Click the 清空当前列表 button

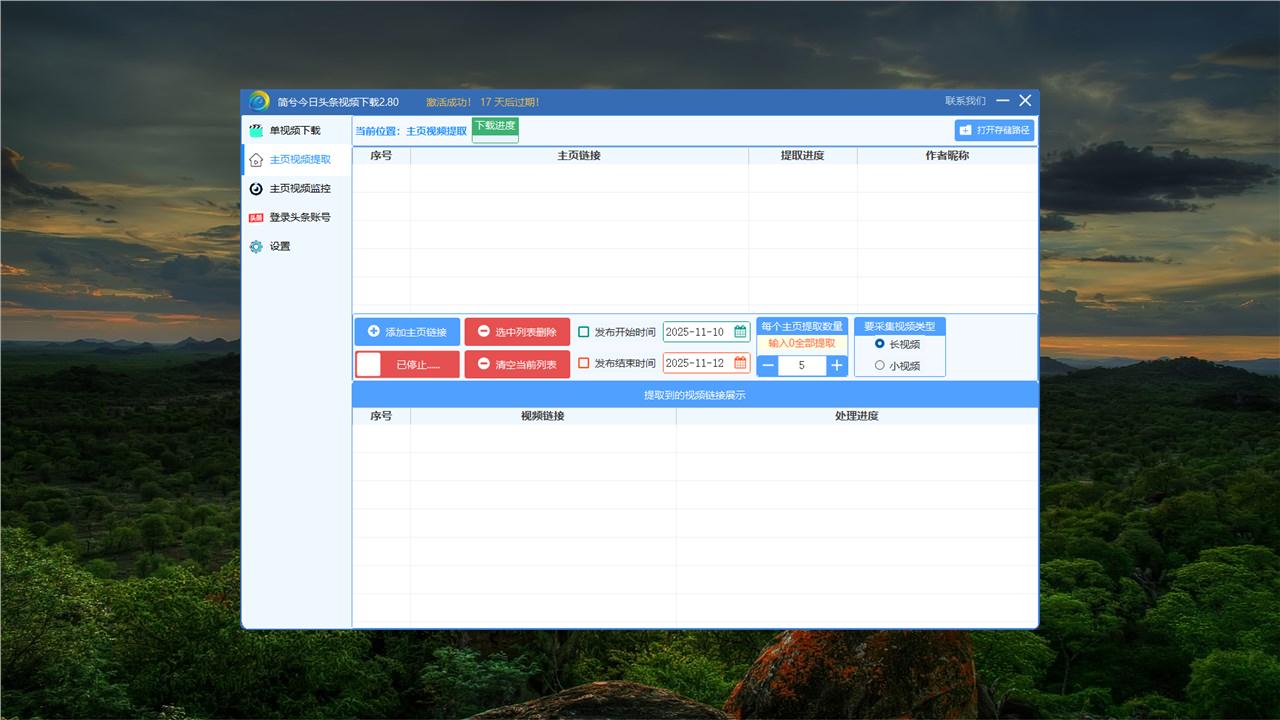click(517, 365)
